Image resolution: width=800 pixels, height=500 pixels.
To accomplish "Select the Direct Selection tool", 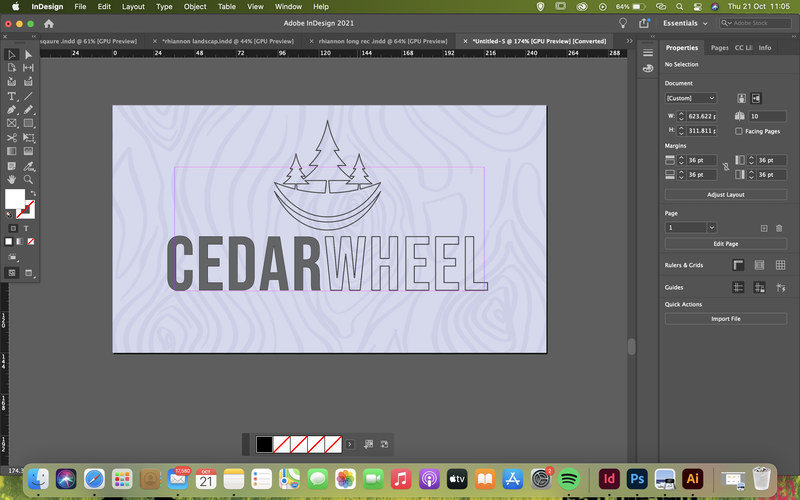I will (x=29, y=55).
